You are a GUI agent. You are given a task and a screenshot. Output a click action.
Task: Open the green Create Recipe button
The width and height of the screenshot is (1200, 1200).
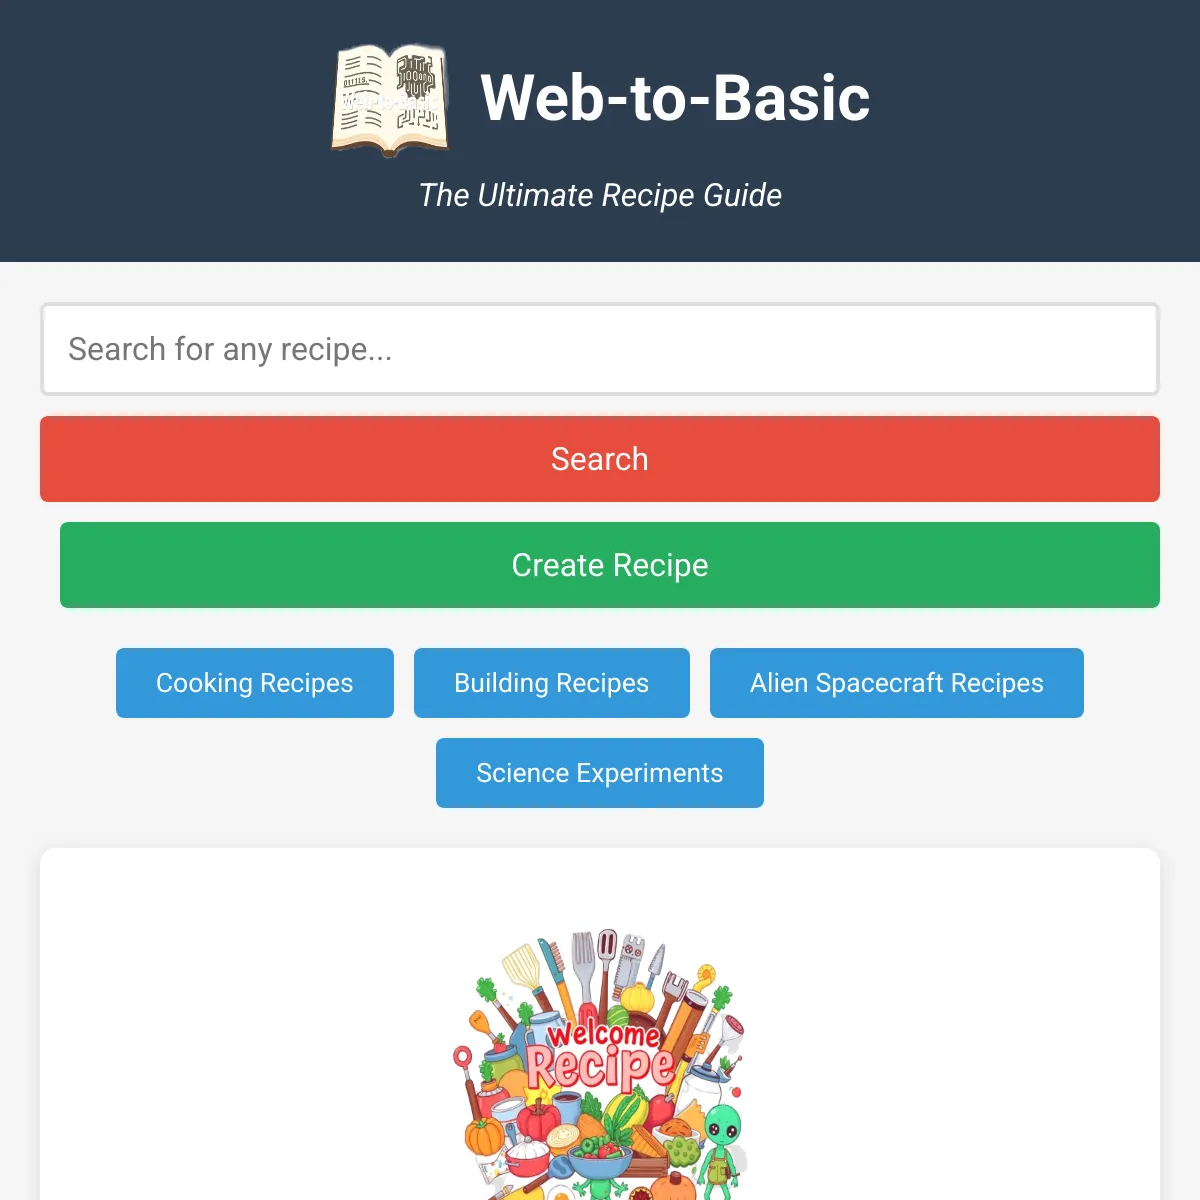[x=610, y=565]
